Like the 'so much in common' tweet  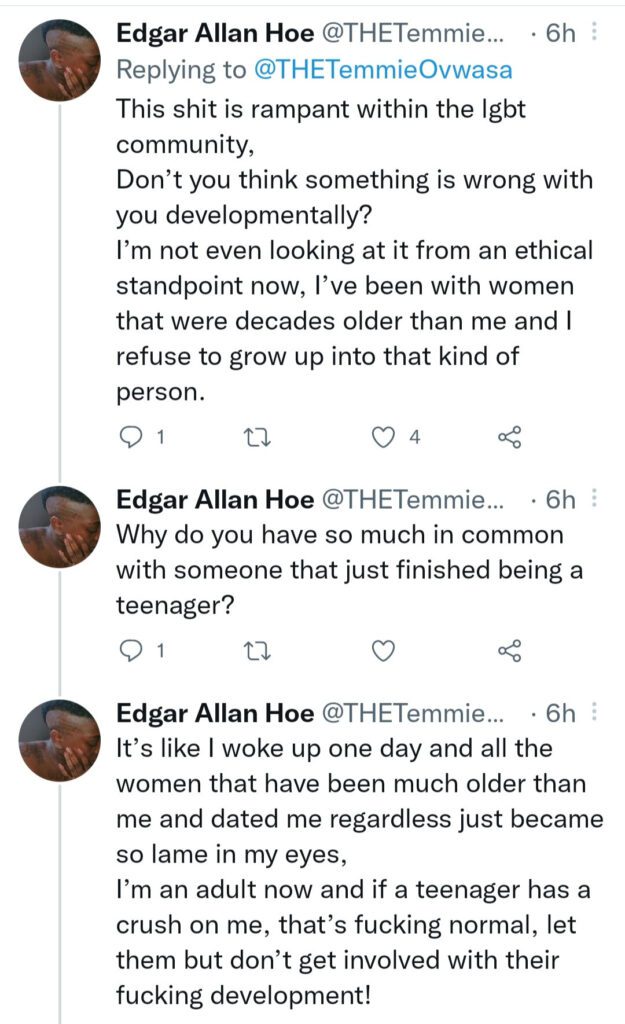click(382, 651)
